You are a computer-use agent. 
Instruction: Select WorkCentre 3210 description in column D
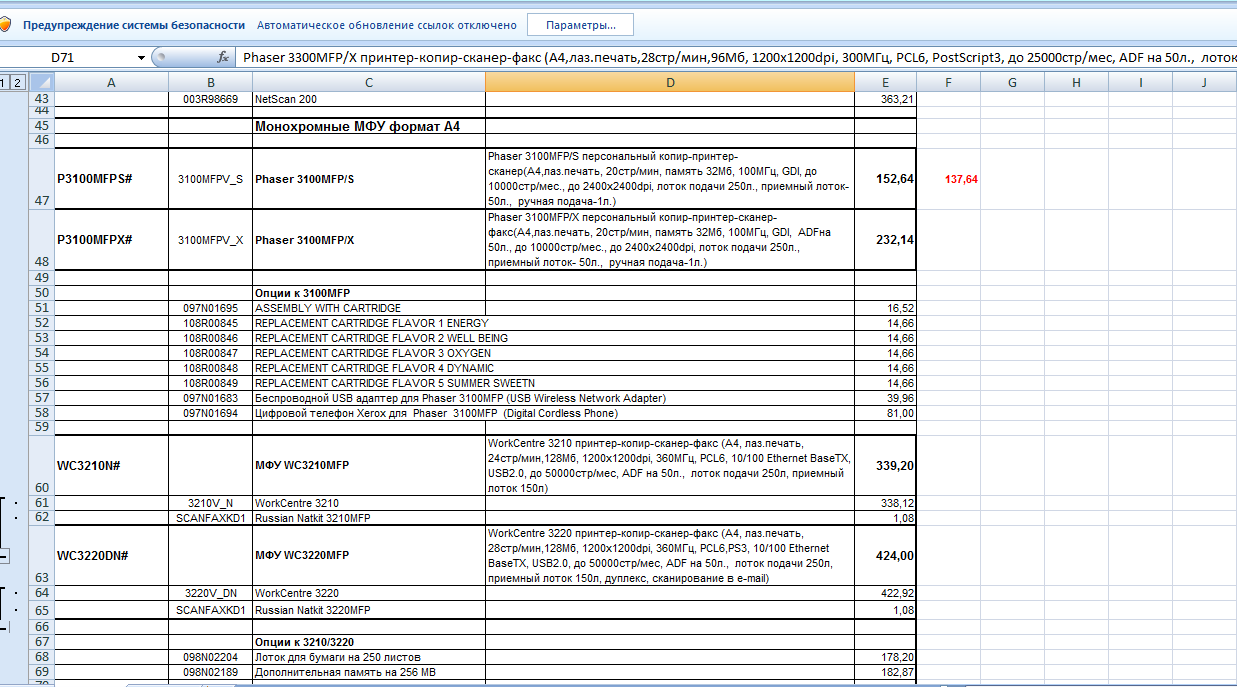click(x=670, y=465)
